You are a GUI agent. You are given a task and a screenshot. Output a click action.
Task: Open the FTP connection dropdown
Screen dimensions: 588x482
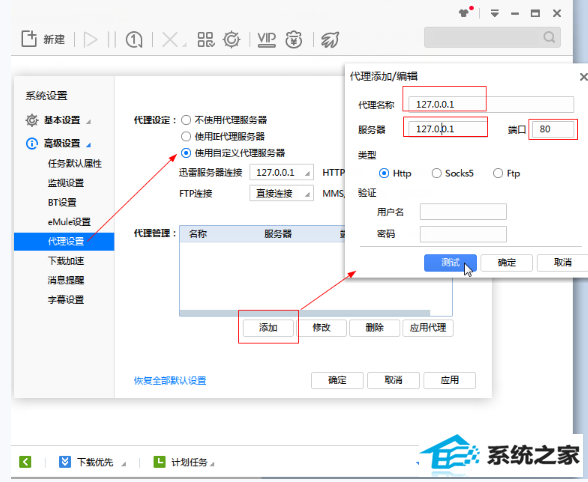(x=281, y=194)
